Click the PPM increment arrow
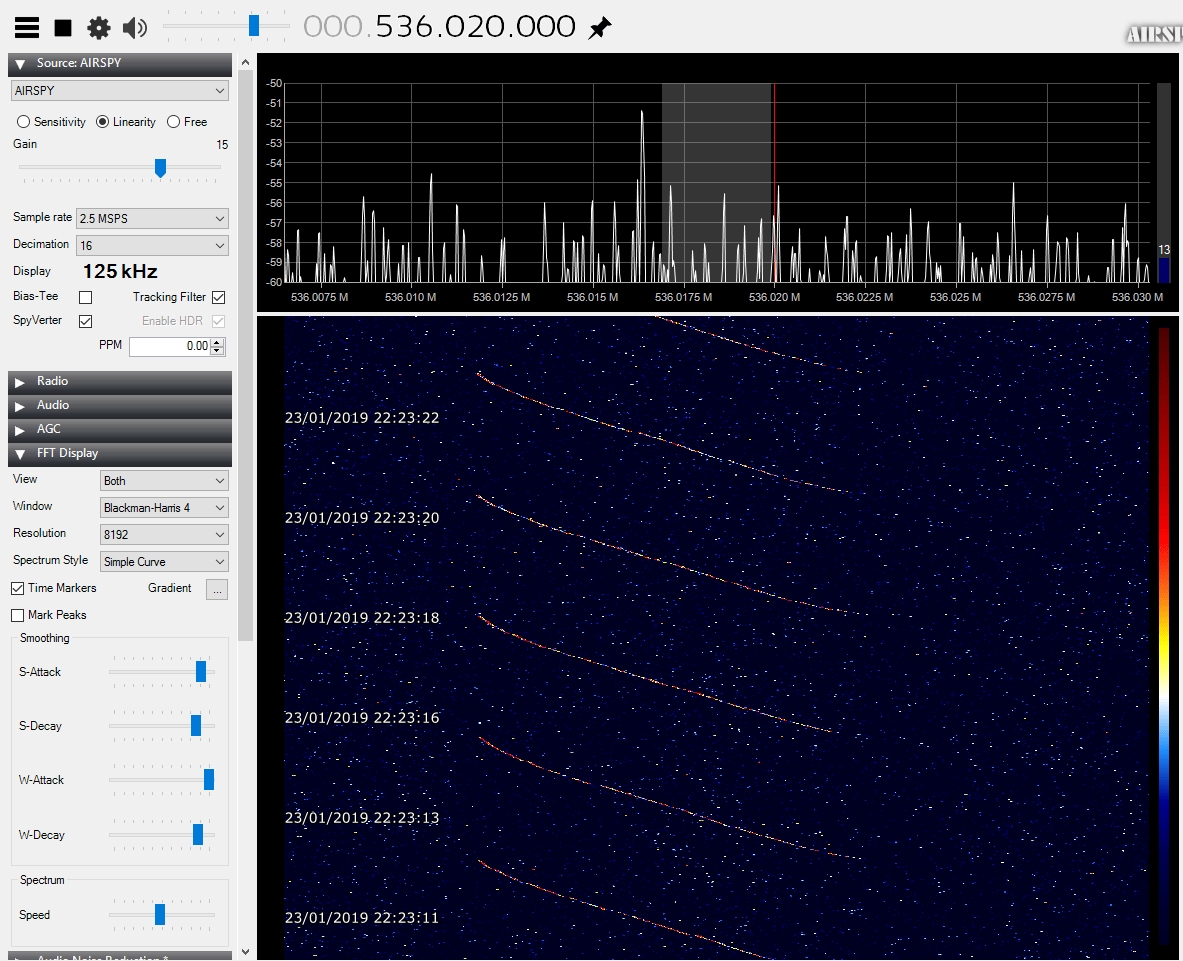This screenshot has width=1183, height=961. [218, 342]
